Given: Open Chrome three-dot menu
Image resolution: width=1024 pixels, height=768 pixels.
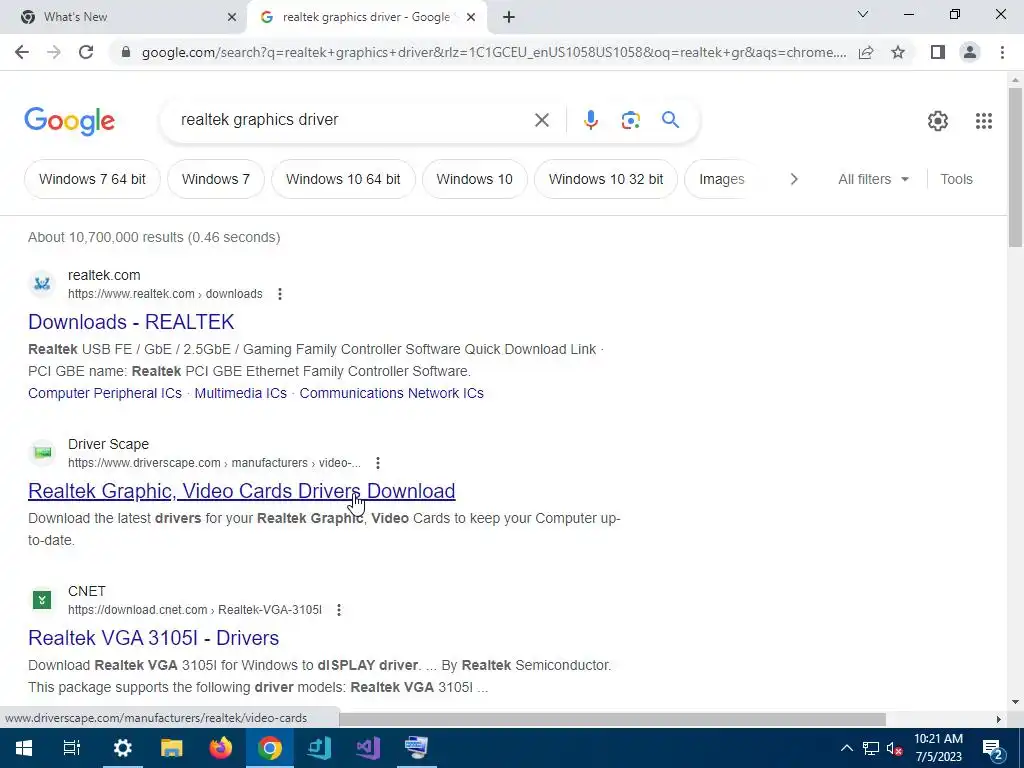Looking at the screenshot, I should 1002,52.
